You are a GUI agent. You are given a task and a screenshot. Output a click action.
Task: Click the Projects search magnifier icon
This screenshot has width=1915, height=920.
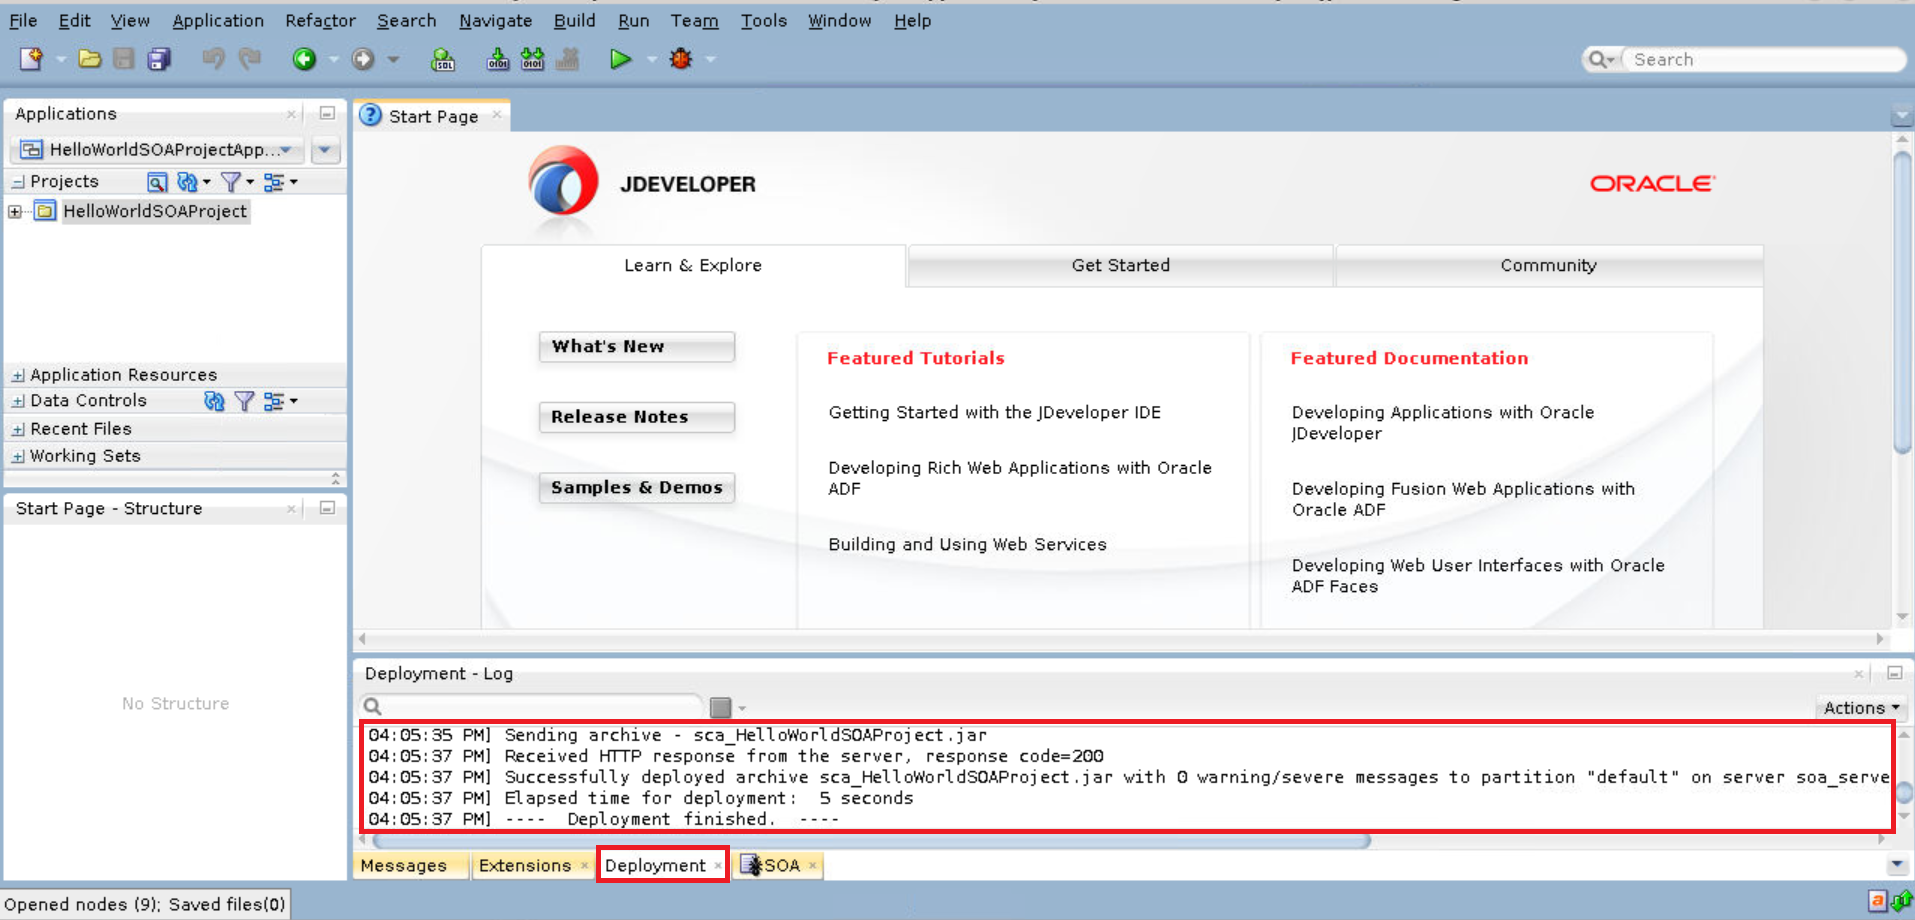[x=157, y=182]
